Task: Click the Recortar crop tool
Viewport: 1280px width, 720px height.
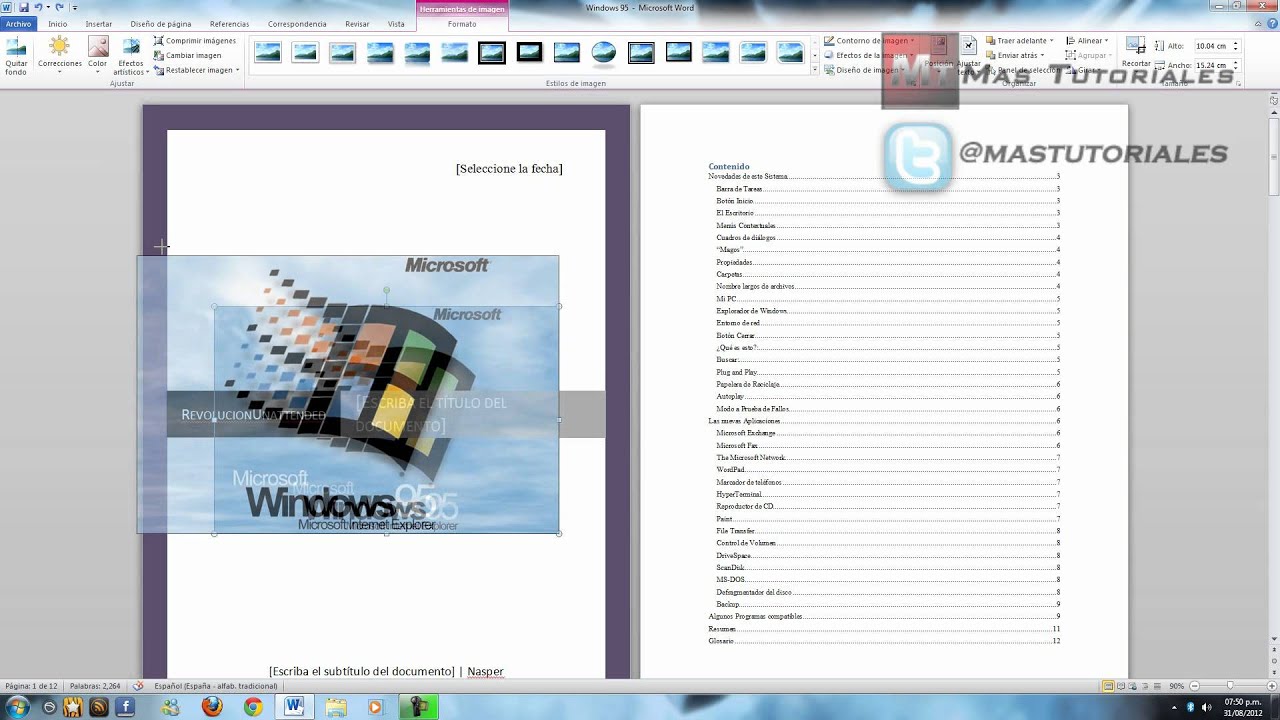Action: [1136, 54]
